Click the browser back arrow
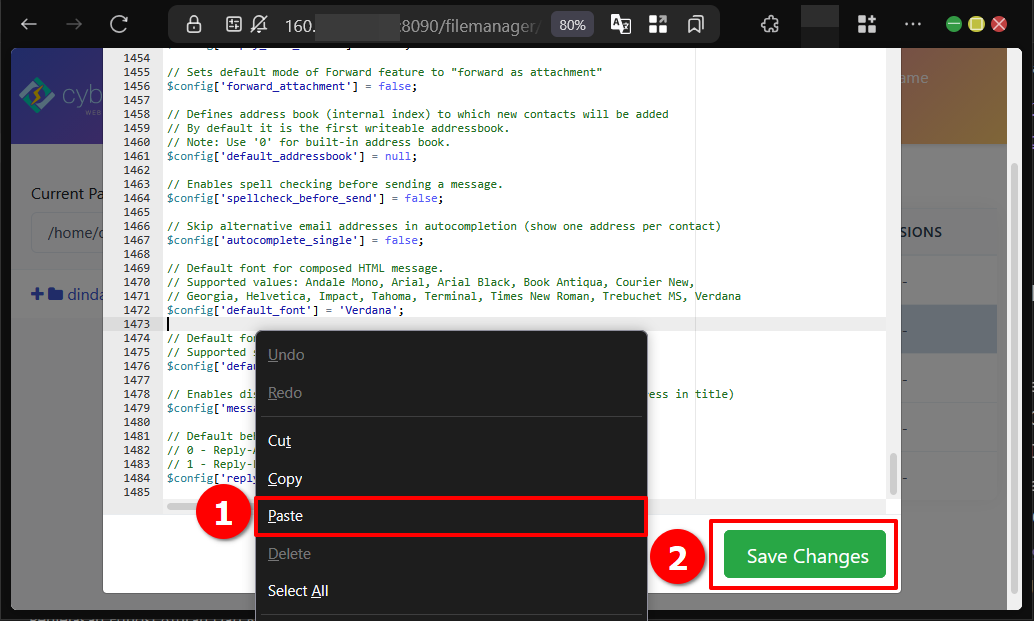The width and height of the screenshot is (1034, 621). pos(29,24)
